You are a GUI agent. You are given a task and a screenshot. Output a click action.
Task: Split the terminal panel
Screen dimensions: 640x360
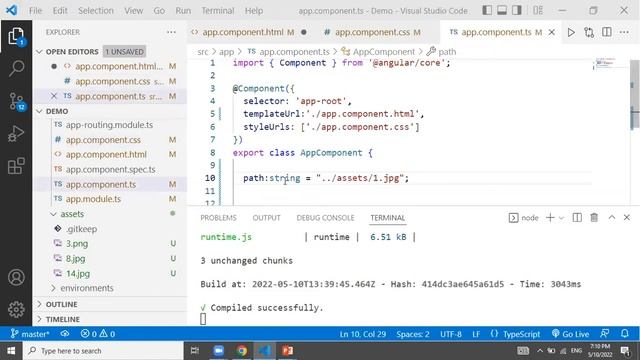[x=577, y=218]
